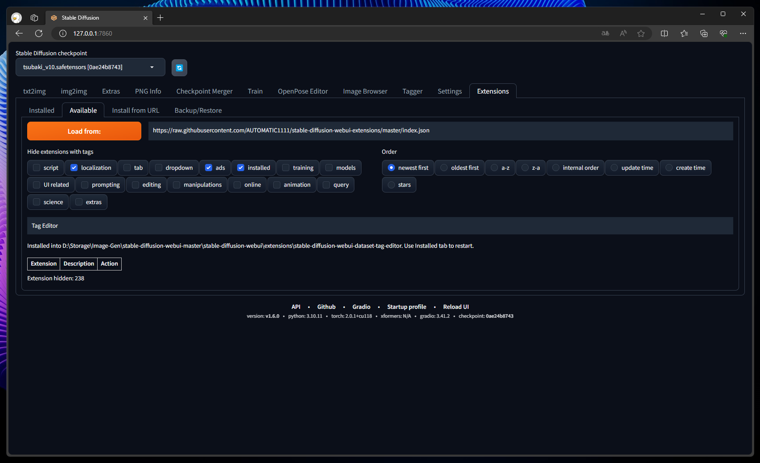Check the dropdown tag filter
Image resolution: width=760 pixels, height=463 pixels.
pyautogui.click(x=158, y=168)
